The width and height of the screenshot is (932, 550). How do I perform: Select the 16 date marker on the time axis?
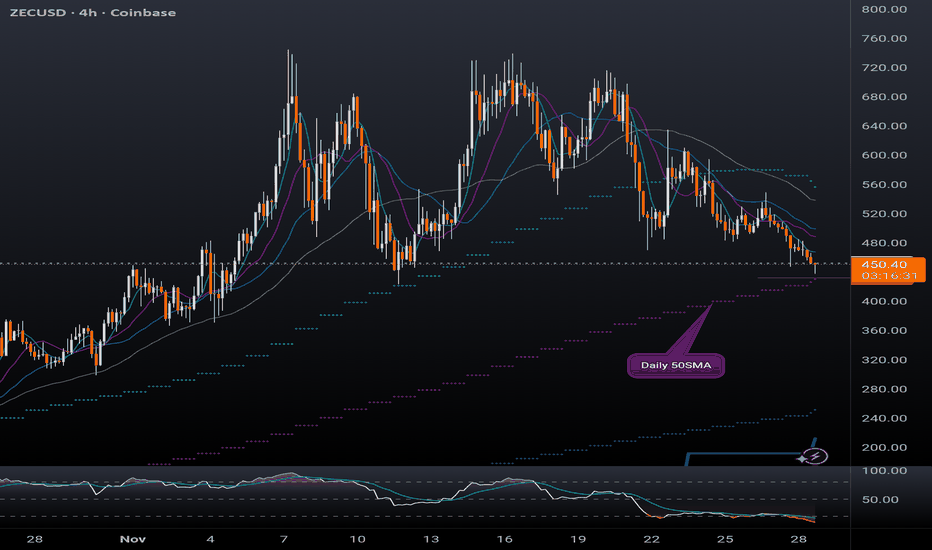point(506,539)
